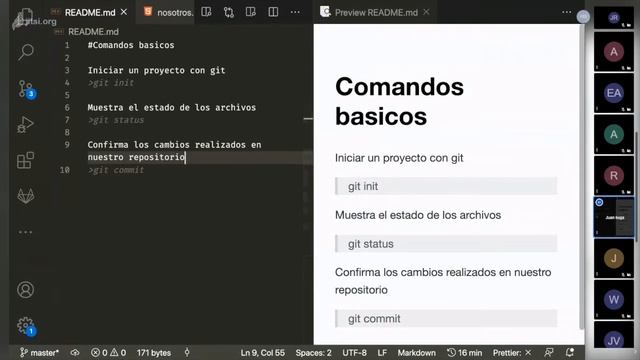640x360 pixels.
Task: Click the '>git status' line in editor
Action: tap(116, 120)
